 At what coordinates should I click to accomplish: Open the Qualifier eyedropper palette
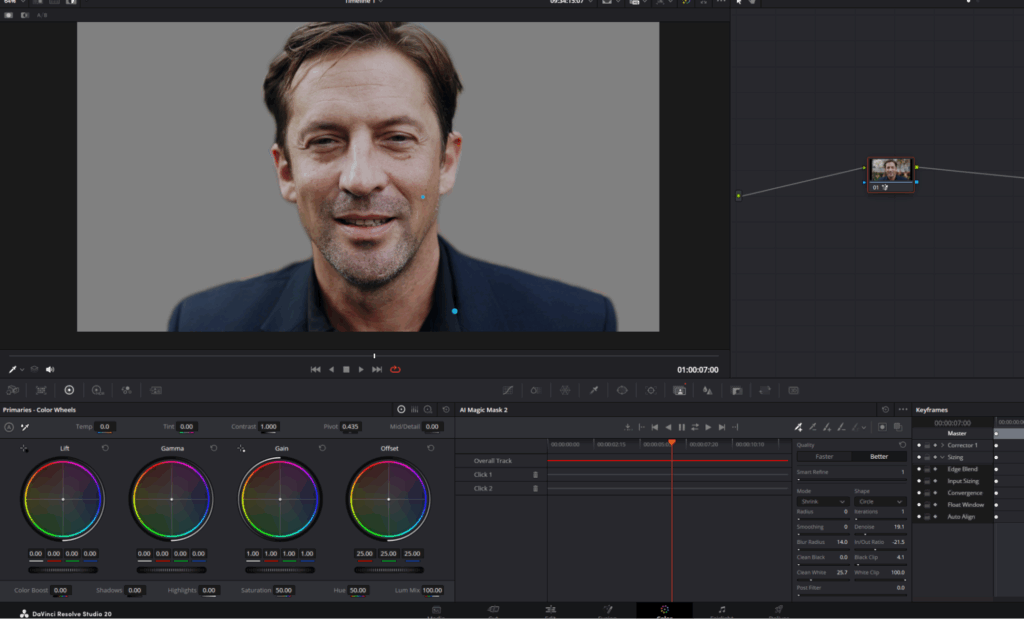coord(594,390)
